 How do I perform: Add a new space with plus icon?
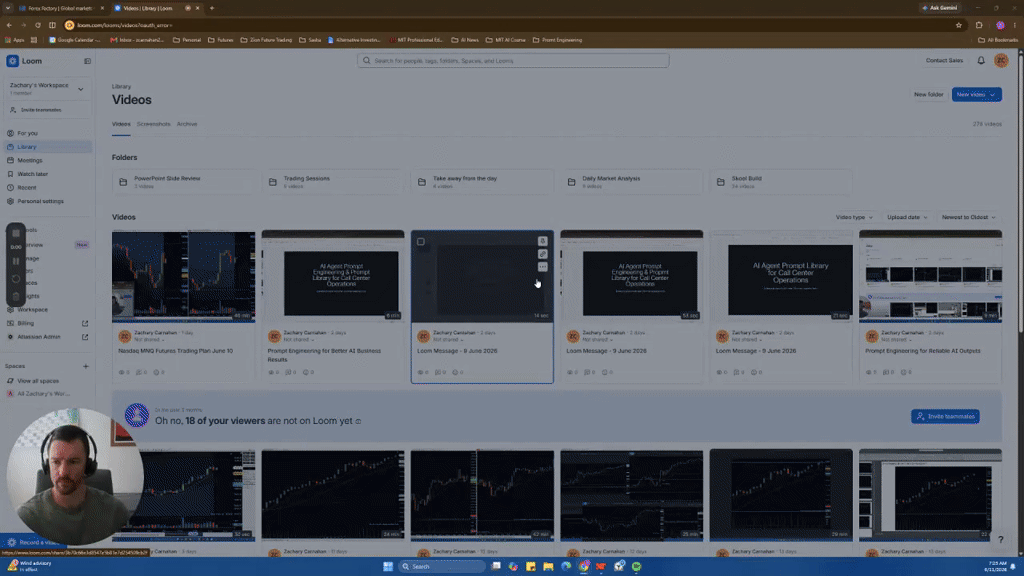pos(86,366)
